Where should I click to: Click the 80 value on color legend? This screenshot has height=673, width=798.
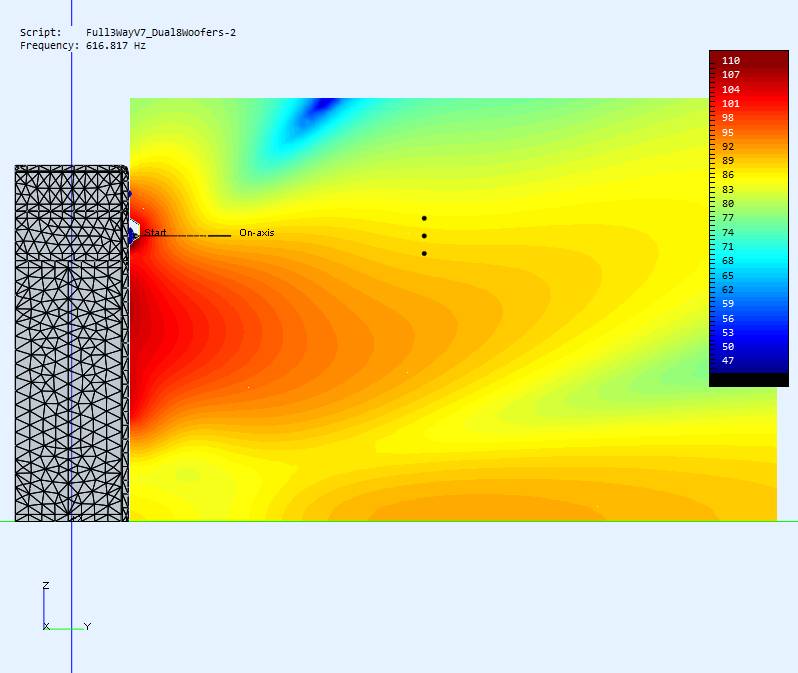point(728,204)
